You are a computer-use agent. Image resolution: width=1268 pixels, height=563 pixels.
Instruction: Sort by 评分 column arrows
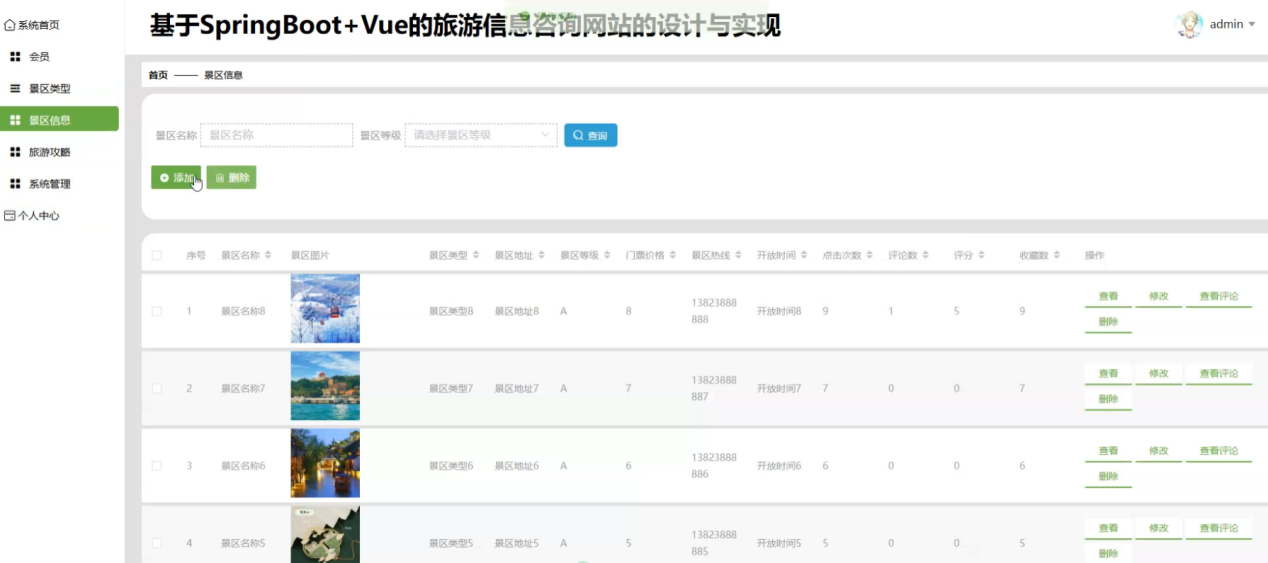(x=981, y=255)
